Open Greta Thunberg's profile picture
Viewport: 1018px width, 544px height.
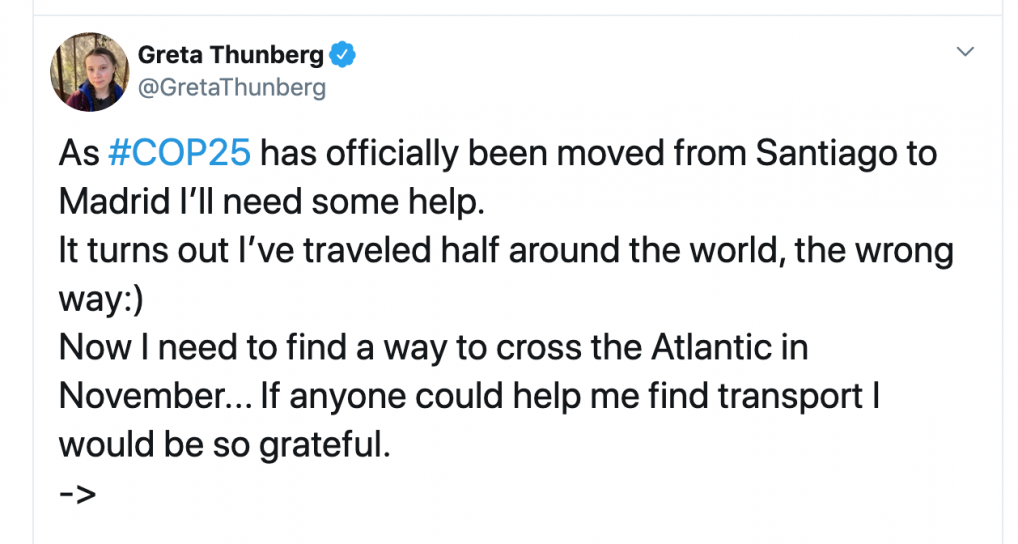click(90, 71)
